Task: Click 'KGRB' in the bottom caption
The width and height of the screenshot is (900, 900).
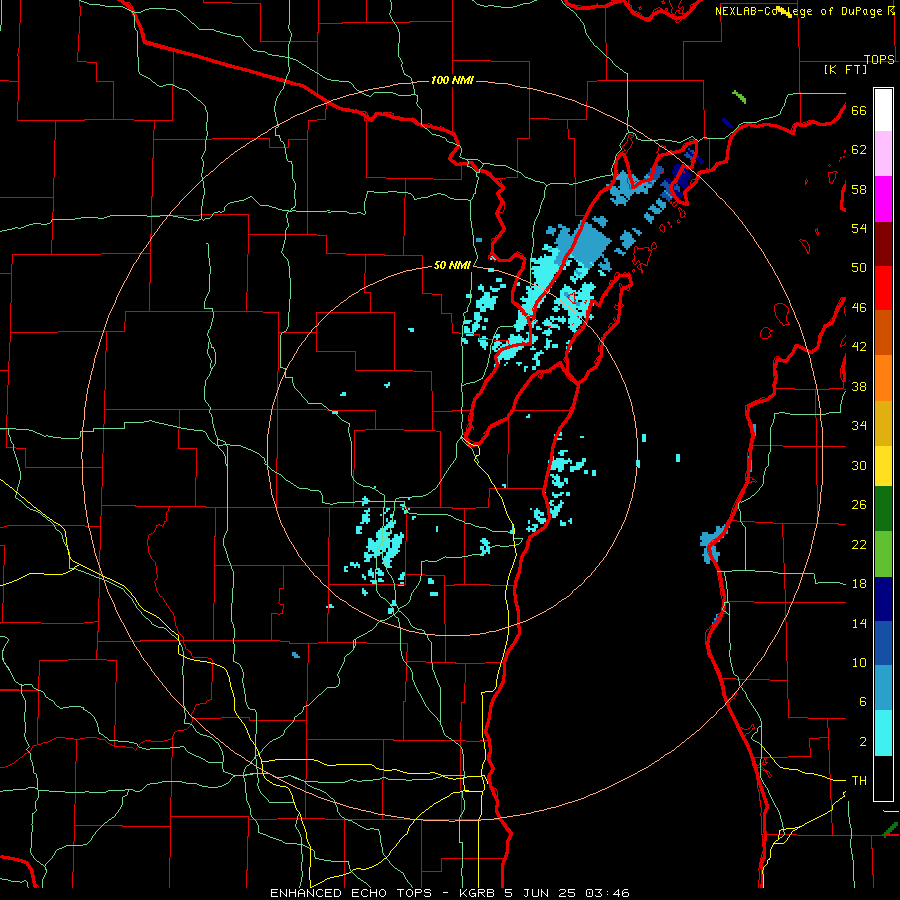Action: [x=479, y=893]
